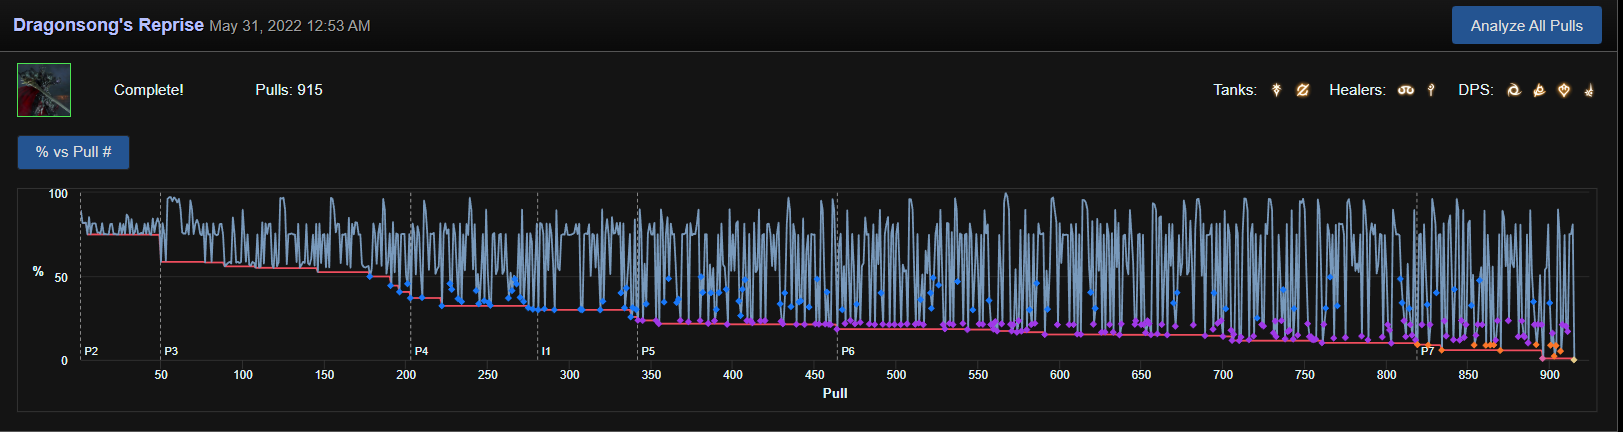Click the 'Pulls: 915' count text
Viewport: 1623px width, 432px height.
(289, 90)
